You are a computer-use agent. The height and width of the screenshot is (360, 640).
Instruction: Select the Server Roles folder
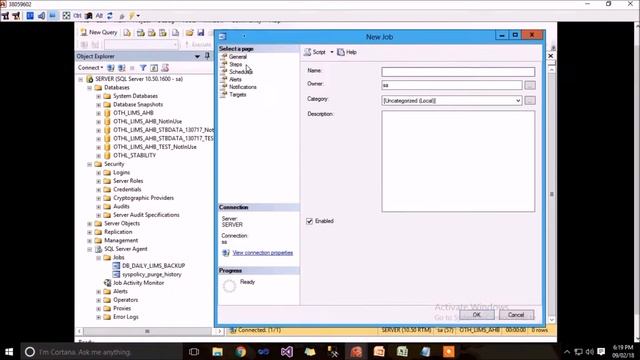tap(128, 181)
